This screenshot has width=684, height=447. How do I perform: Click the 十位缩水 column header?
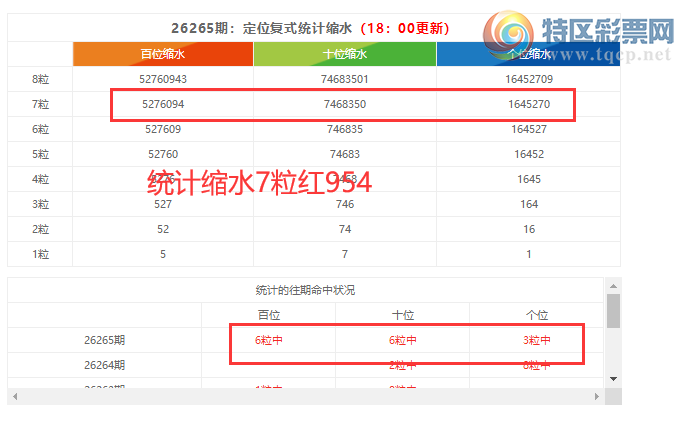(345, 54)
